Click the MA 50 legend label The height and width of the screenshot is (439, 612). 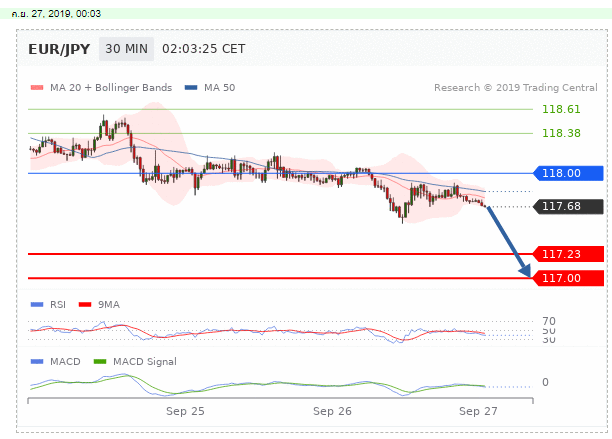pyautogui.click(x=219, y=88)
